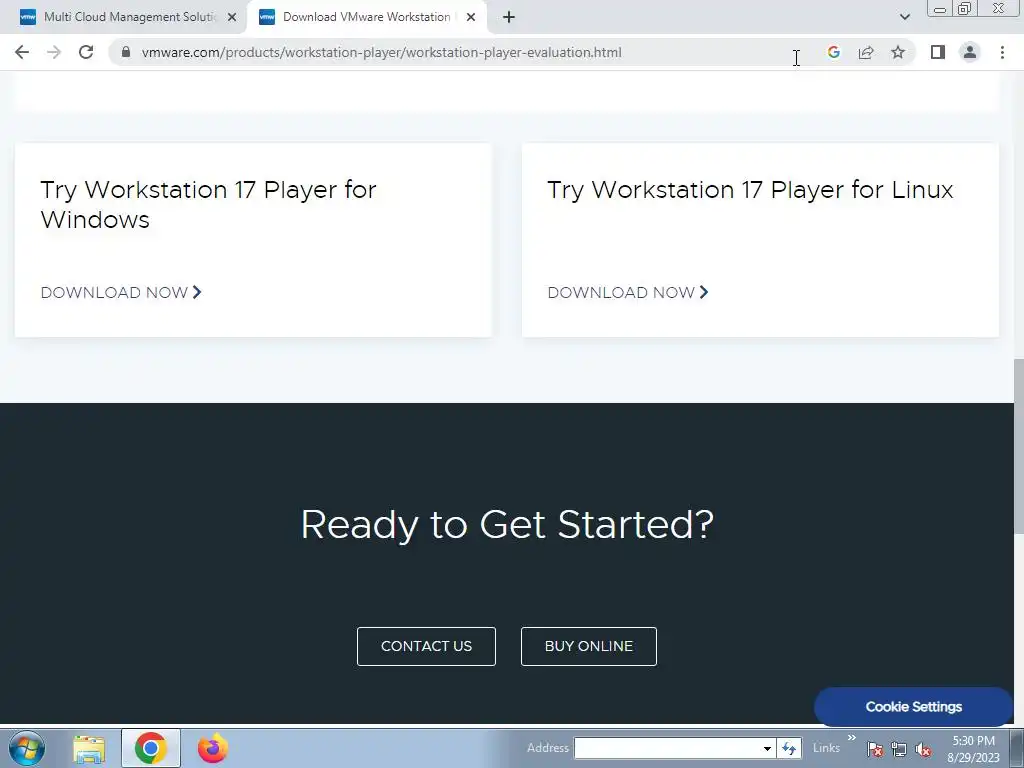The width and height of the screenshot is (1024, 768).
Task: Click the taskbar Address input field
Action: coord(667,748)
